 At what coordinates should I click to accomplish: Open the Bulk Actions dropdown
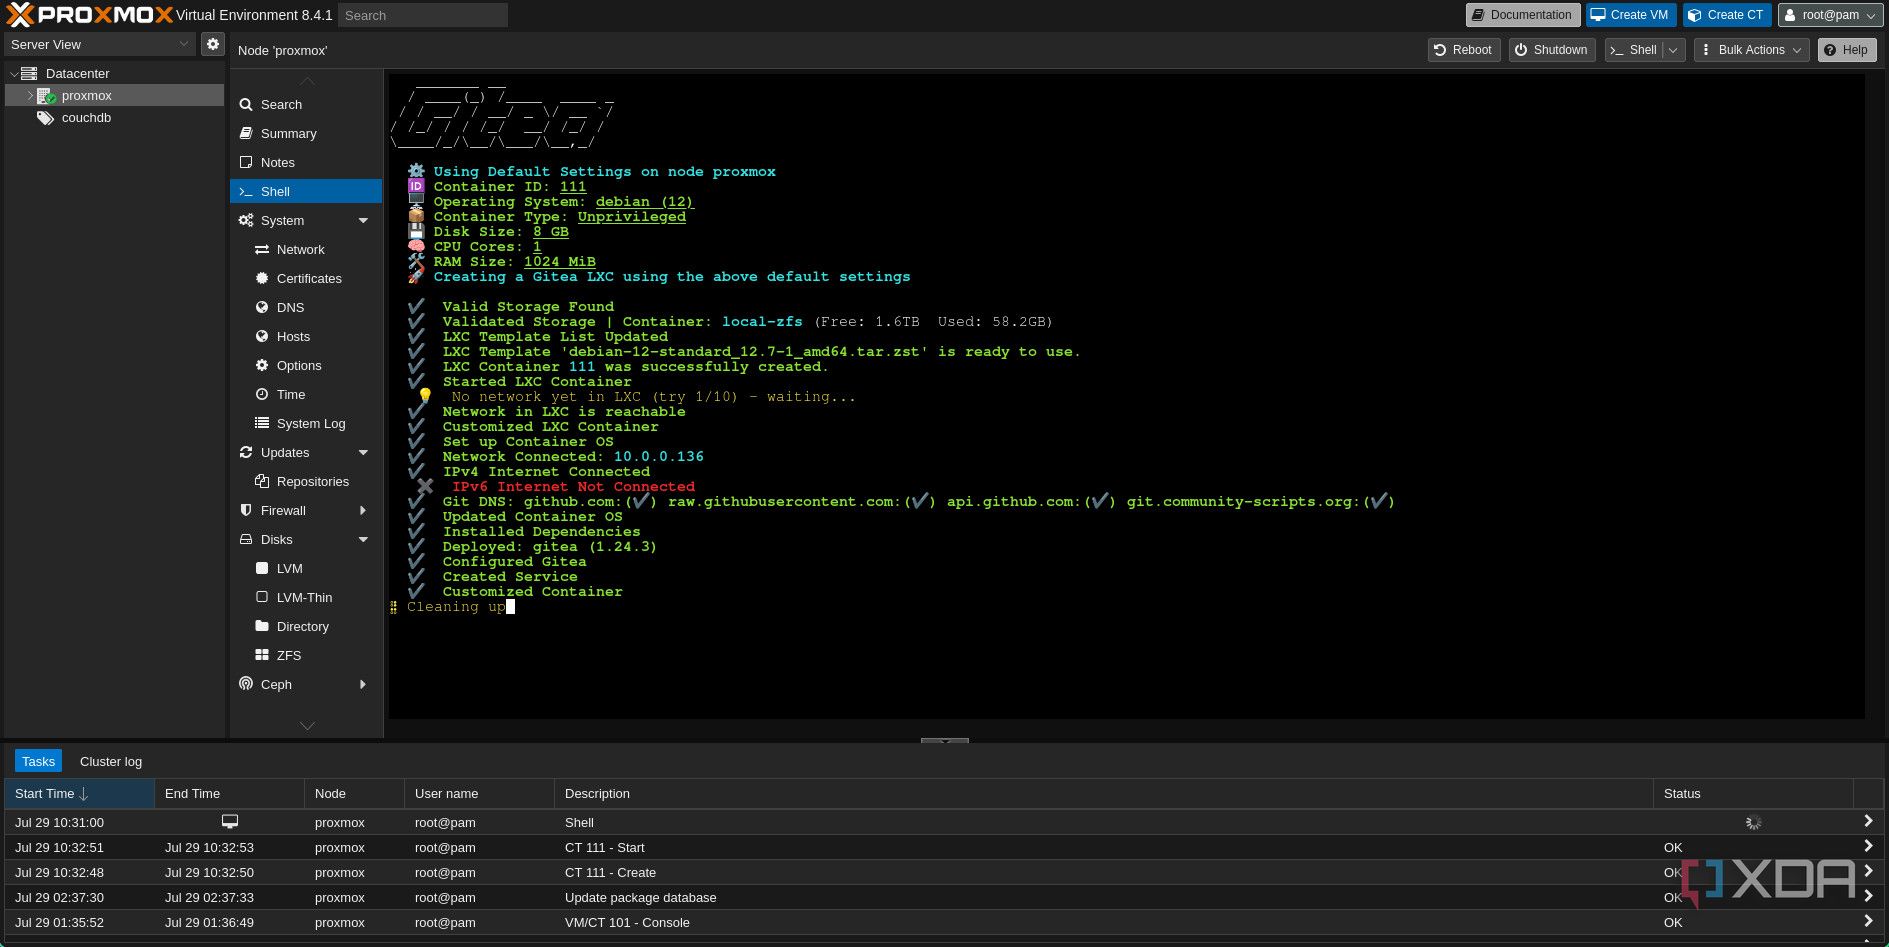pyautogui.click(x=1751, y=50)
